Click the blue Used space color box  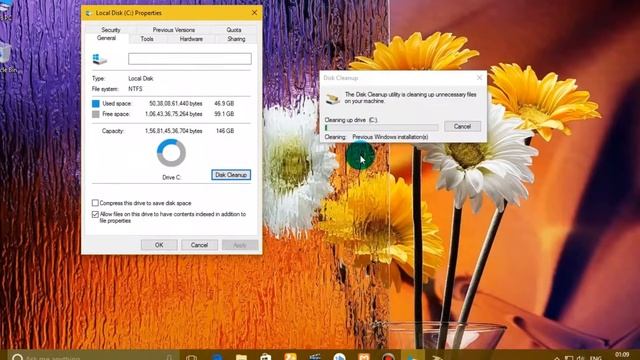(x=96, y=104)
